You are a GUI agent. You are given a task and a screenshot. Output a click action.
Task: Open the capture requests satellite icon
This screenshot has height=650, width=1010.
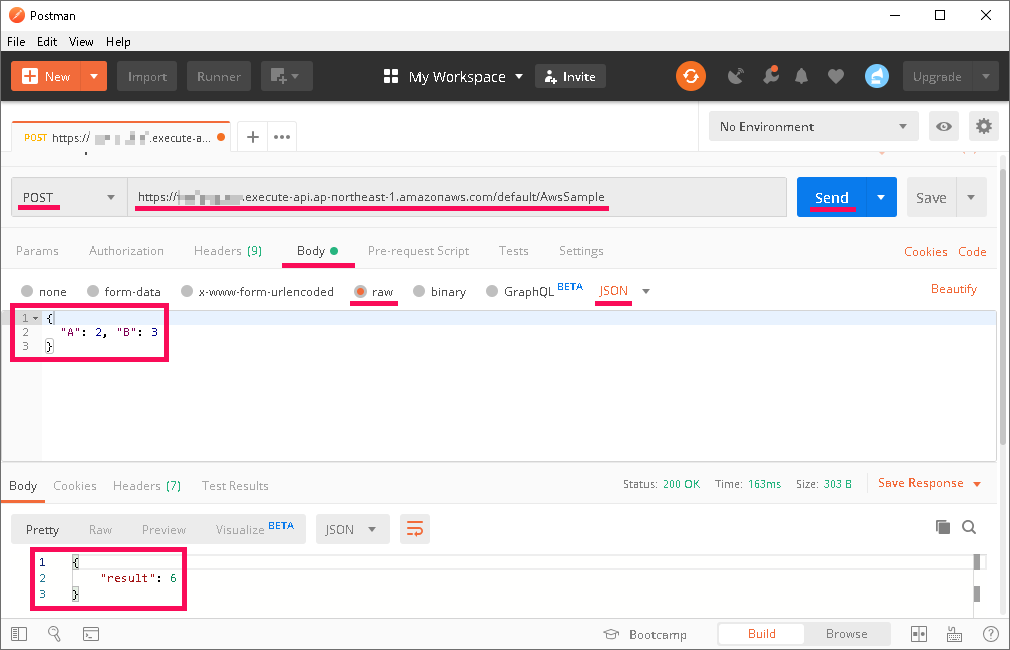pyautogui.click(x=735, y=77)
